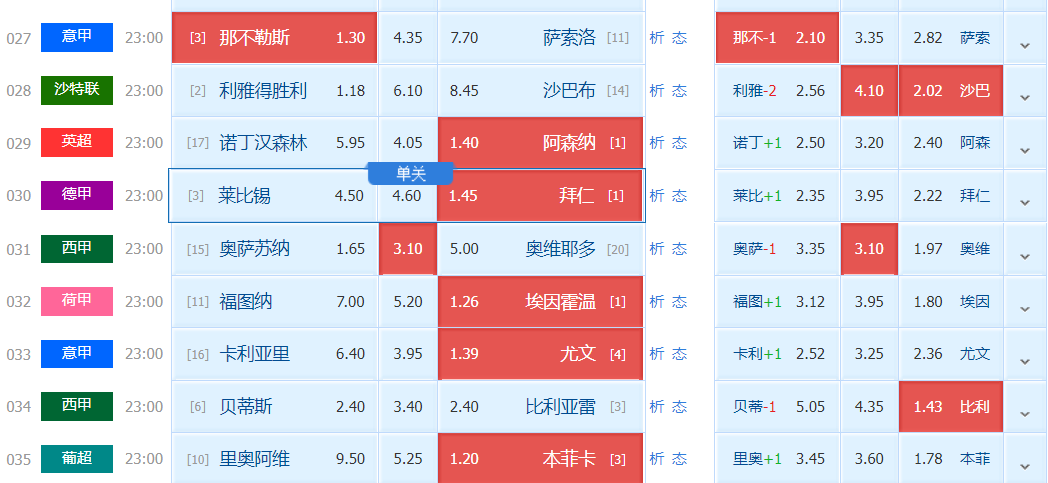The height and width of the screenshot is (483, 1048).
Task: Select handicap 2.22 拜仁 option
Action: 951,196
